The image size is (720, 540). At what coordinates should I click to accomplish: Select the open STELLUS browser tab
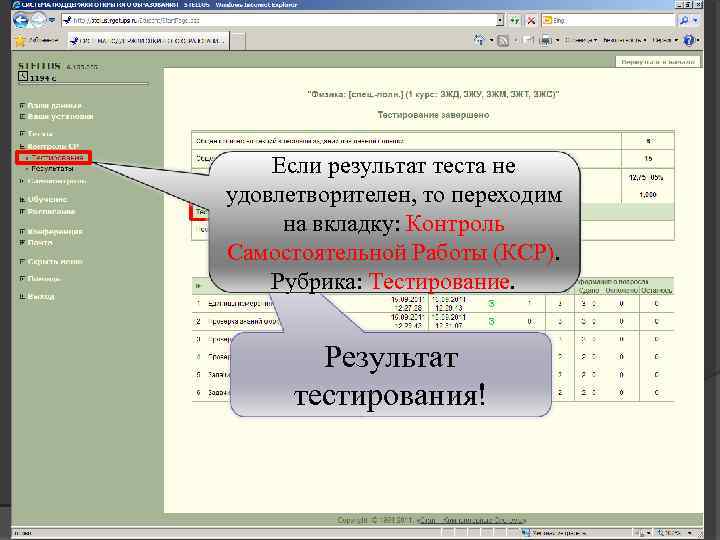click(x=147, y=41)
